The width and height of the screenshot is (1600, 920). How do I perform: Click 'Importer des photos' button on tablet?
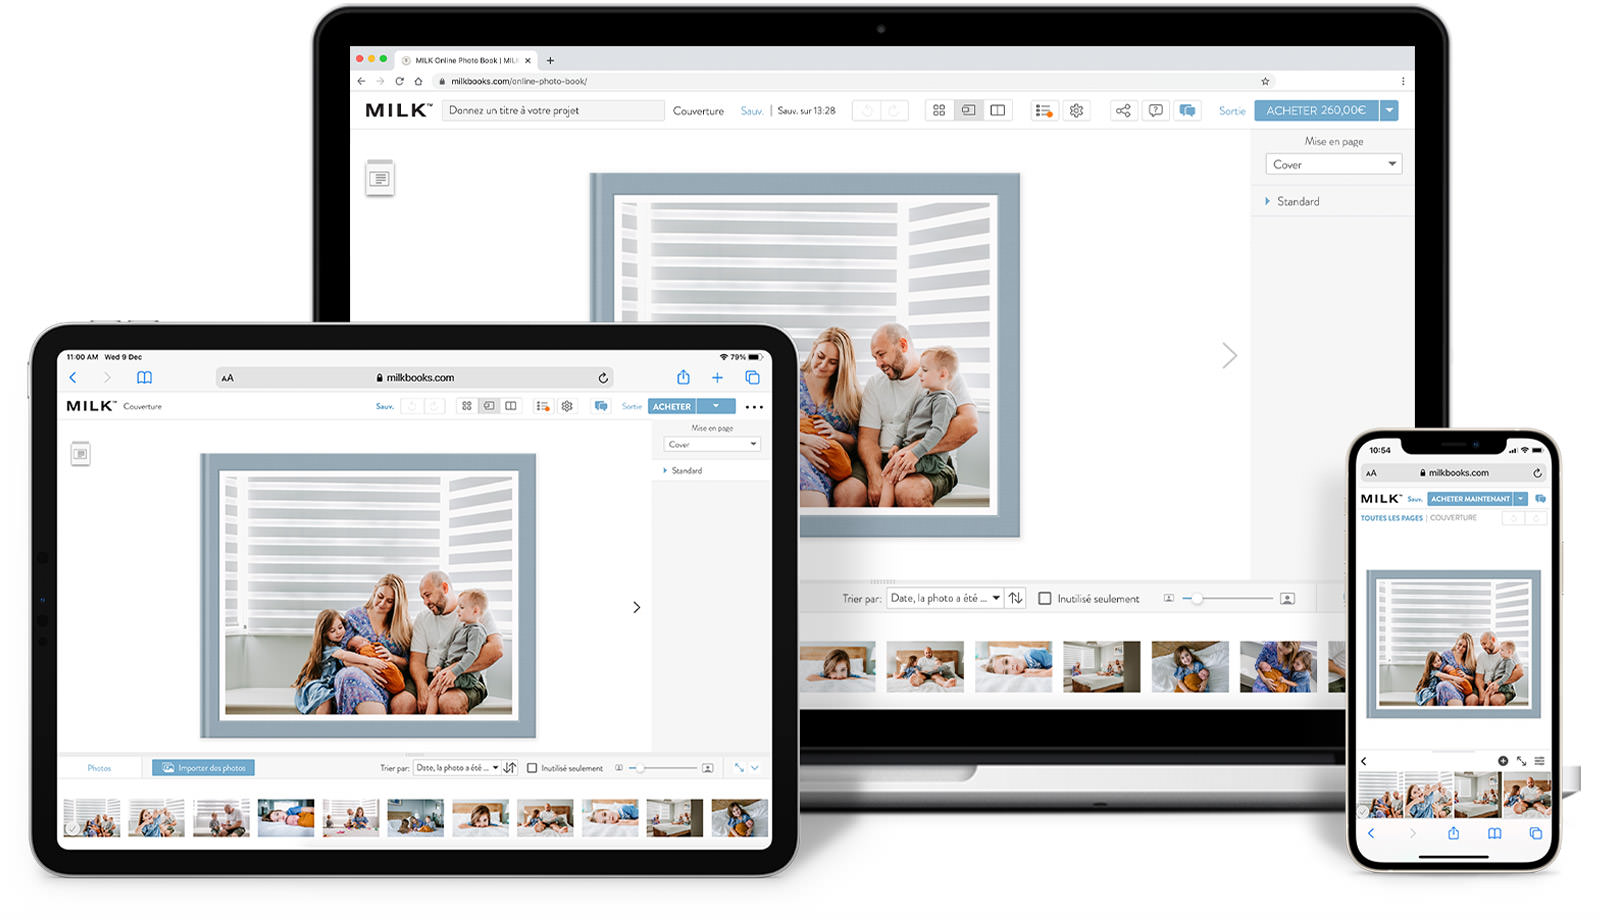pos(203,768)
